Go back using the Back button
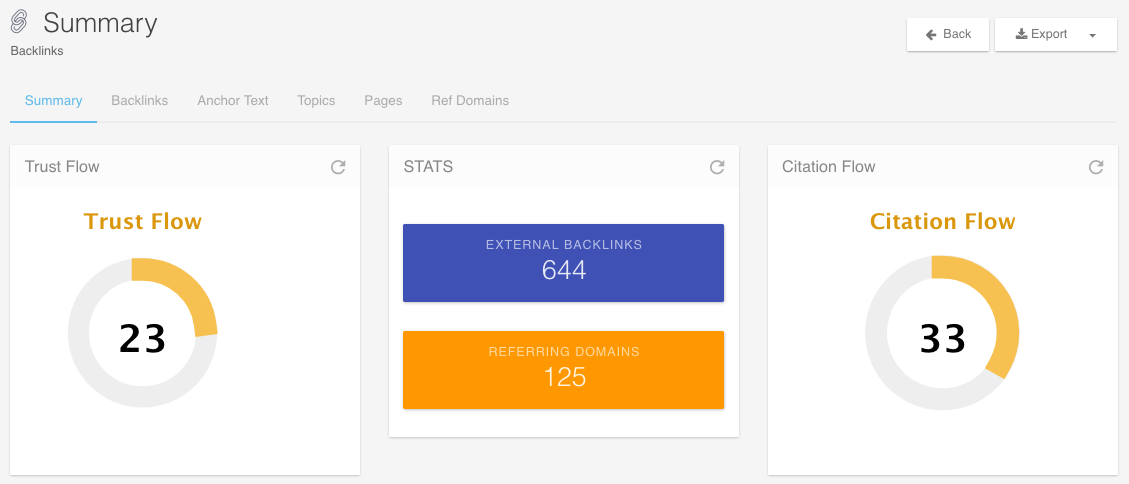The width and height of the screenshot is (1129, 484). [948, 35]
